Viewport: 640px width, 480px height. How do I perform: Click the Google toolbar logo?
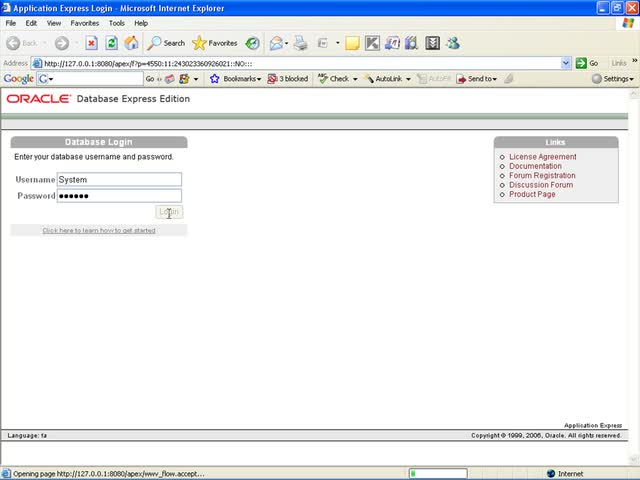(x=19, y=79)
